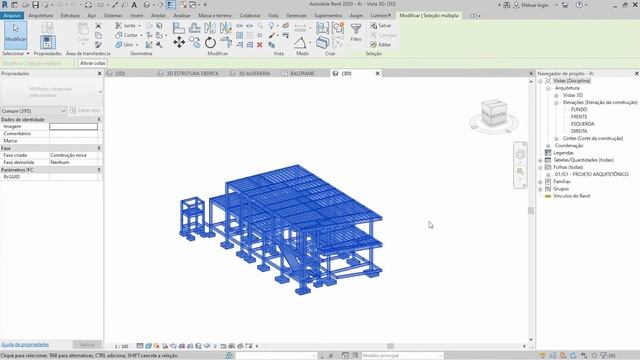The image size is (640, 360).
Task: Click the detail level icon in view control bar
Action: click(140, 346)
